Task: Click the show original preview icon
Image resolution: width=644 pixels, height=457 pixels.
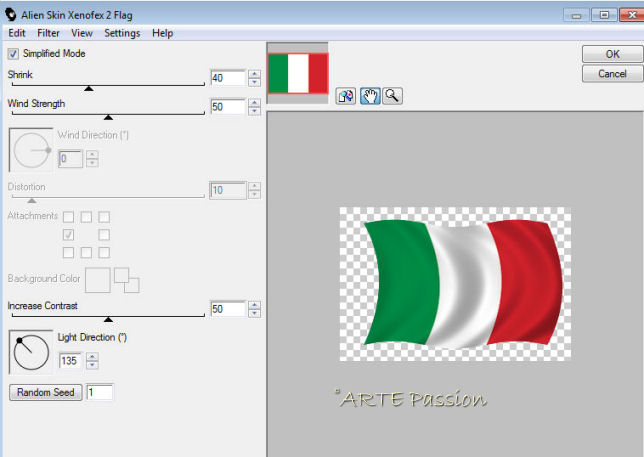Action: [345, 96]
